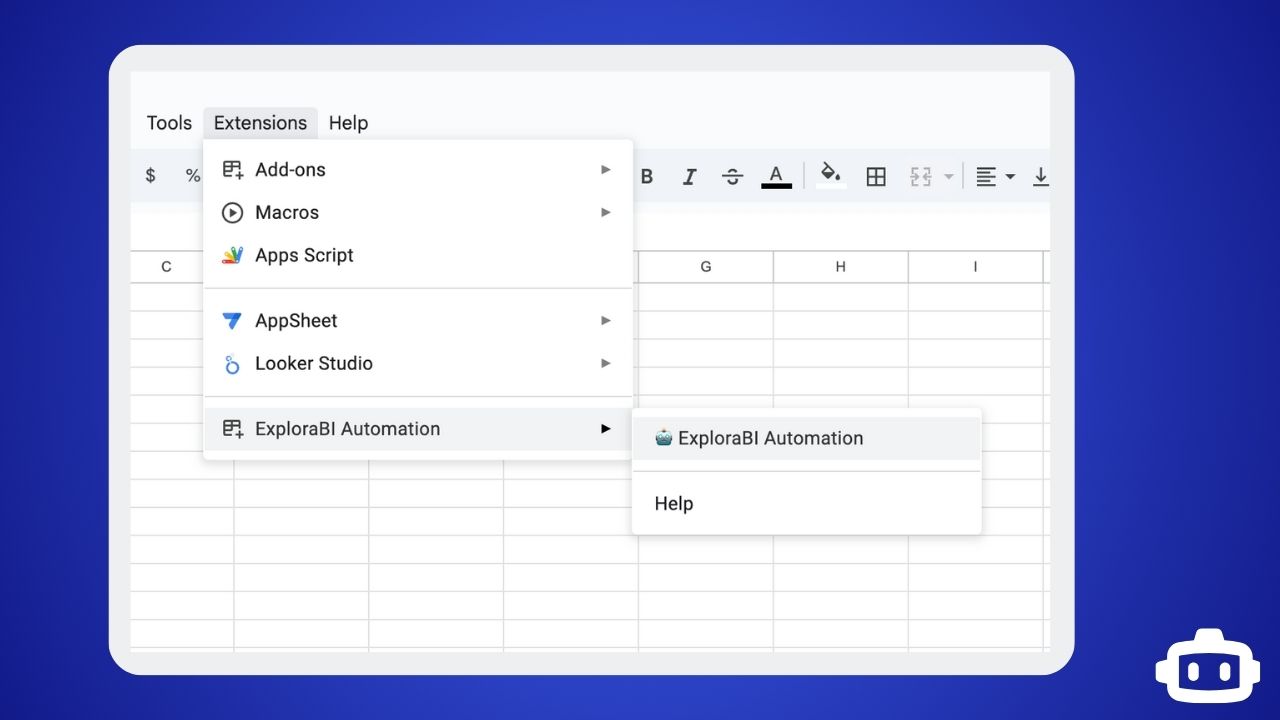The image size is (1280, 720).
Task: Select ExploraBI Automation in the submenu
Action: (x=770, y=438)
